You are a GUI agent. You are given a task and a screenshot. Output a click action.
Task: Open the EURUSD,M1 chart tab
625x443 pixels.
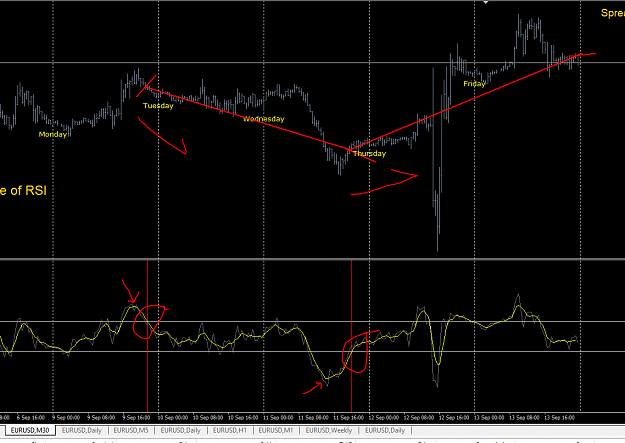point(275,431)
